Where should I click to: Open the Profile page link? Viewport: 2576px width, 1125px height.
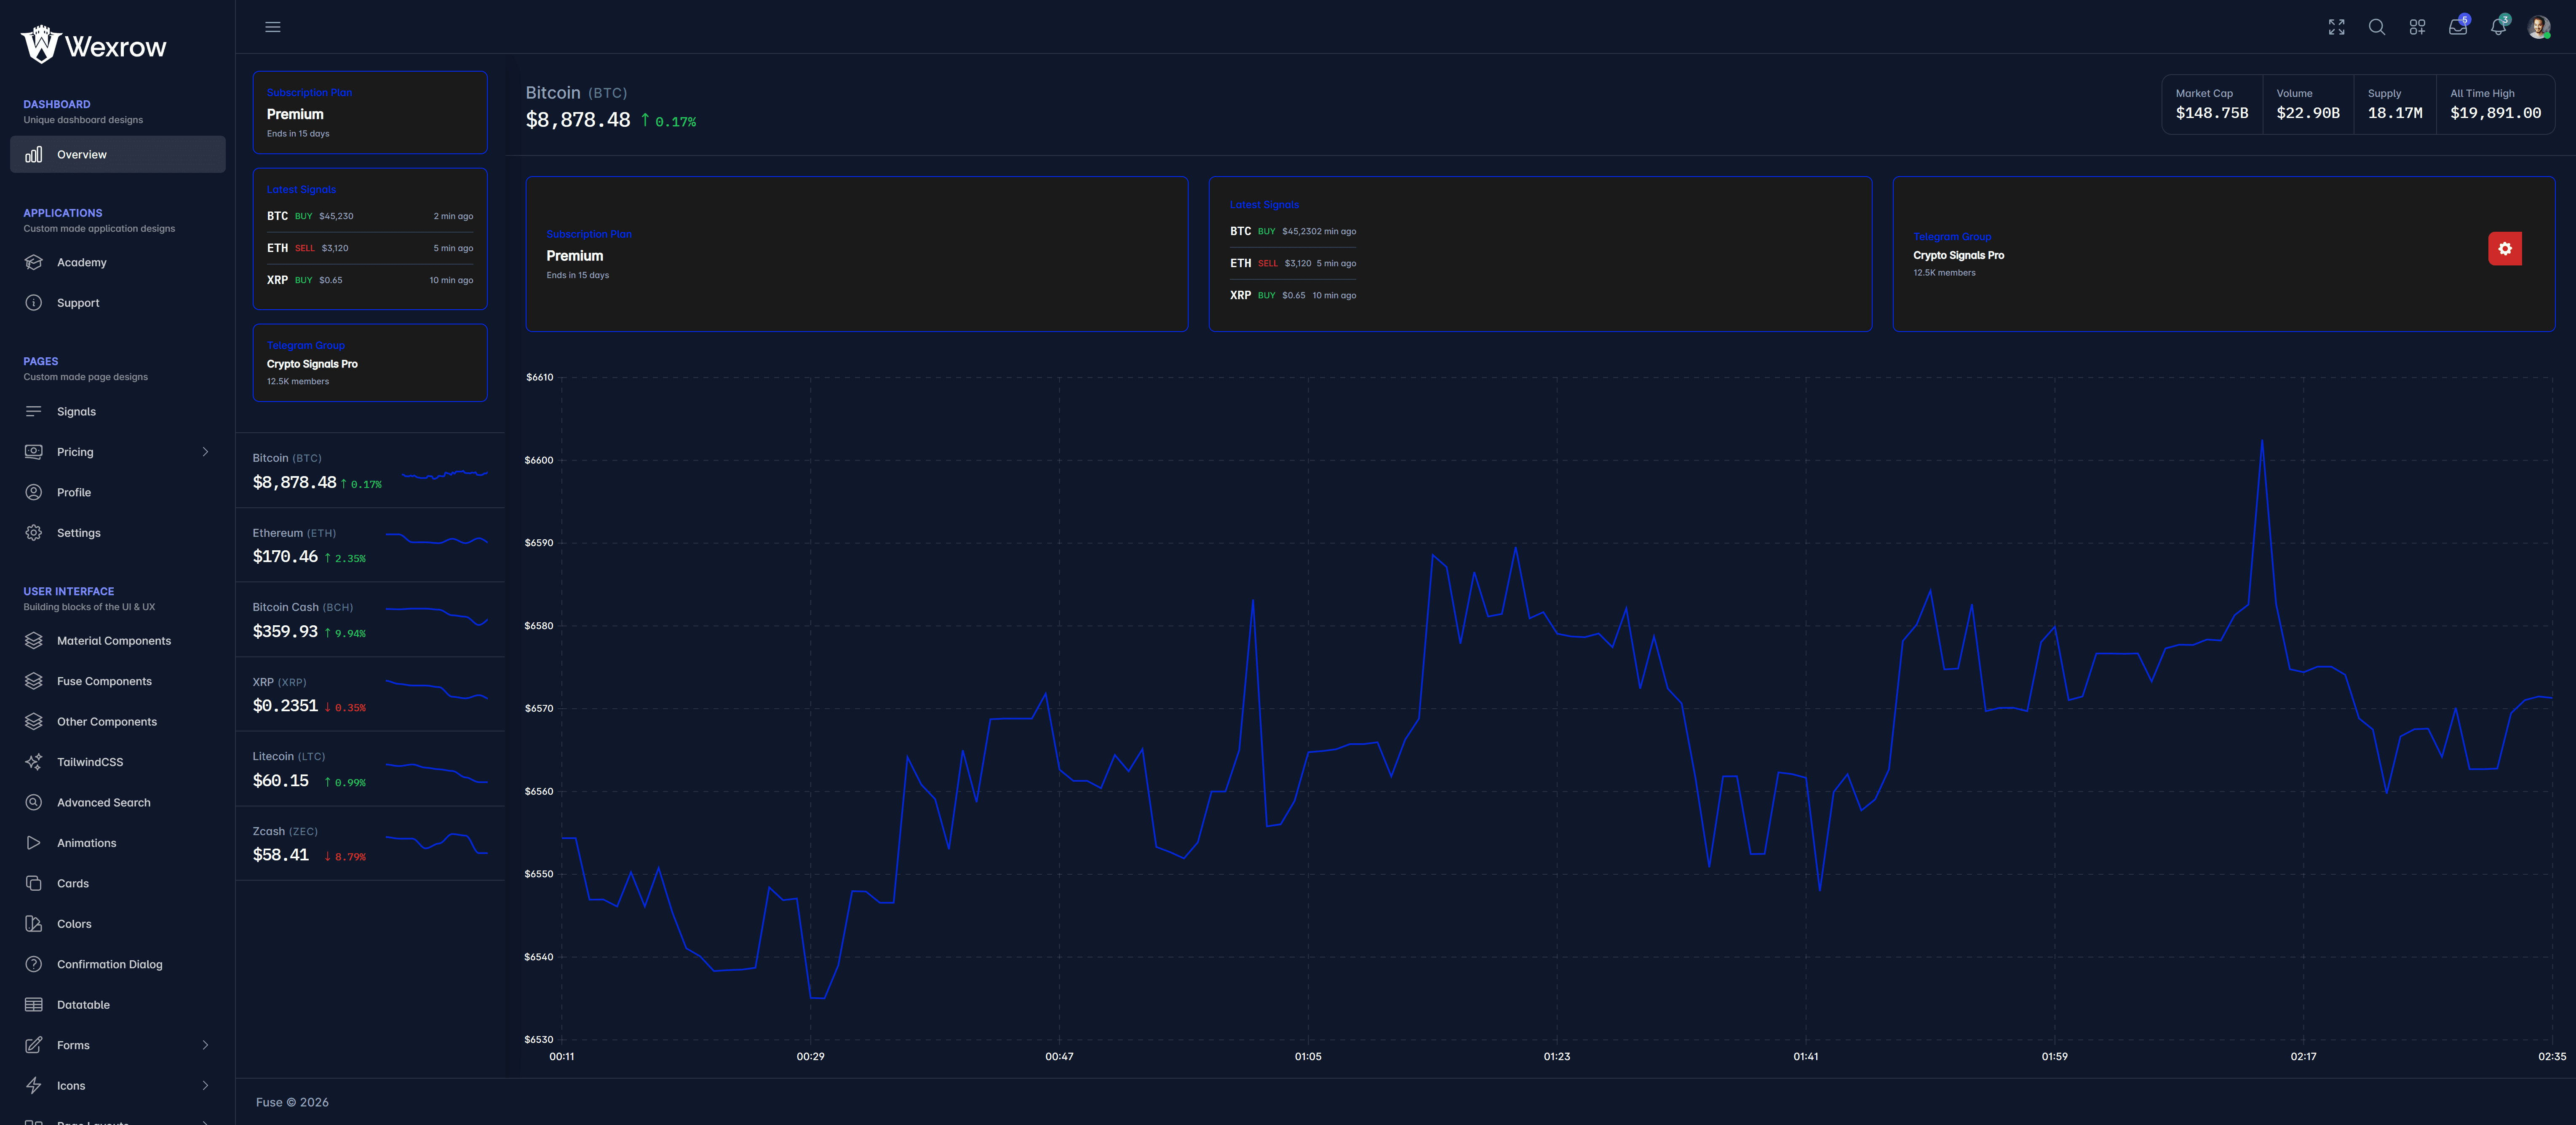[x=118, y=492]
